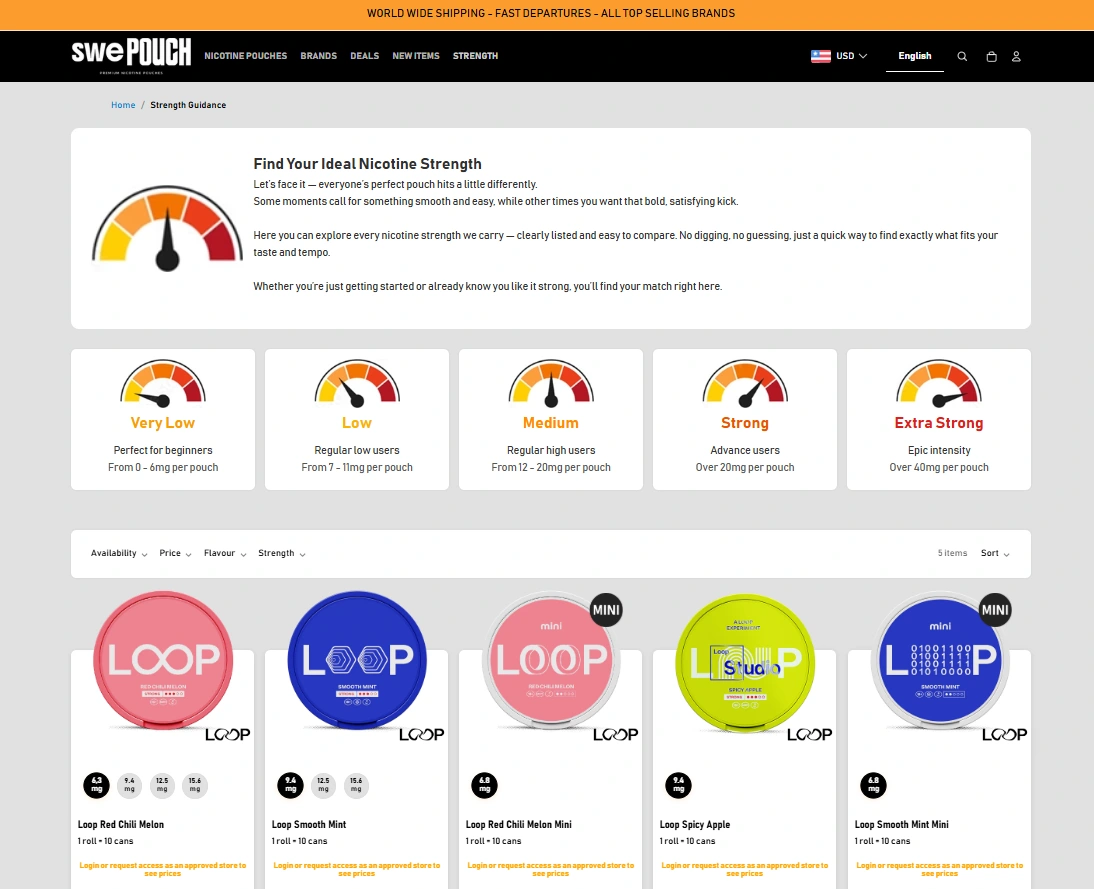Select 6.3 mg for Loop Red Chili Melon
This screenshot has width=1094, height=889.
tap(97, 785)
